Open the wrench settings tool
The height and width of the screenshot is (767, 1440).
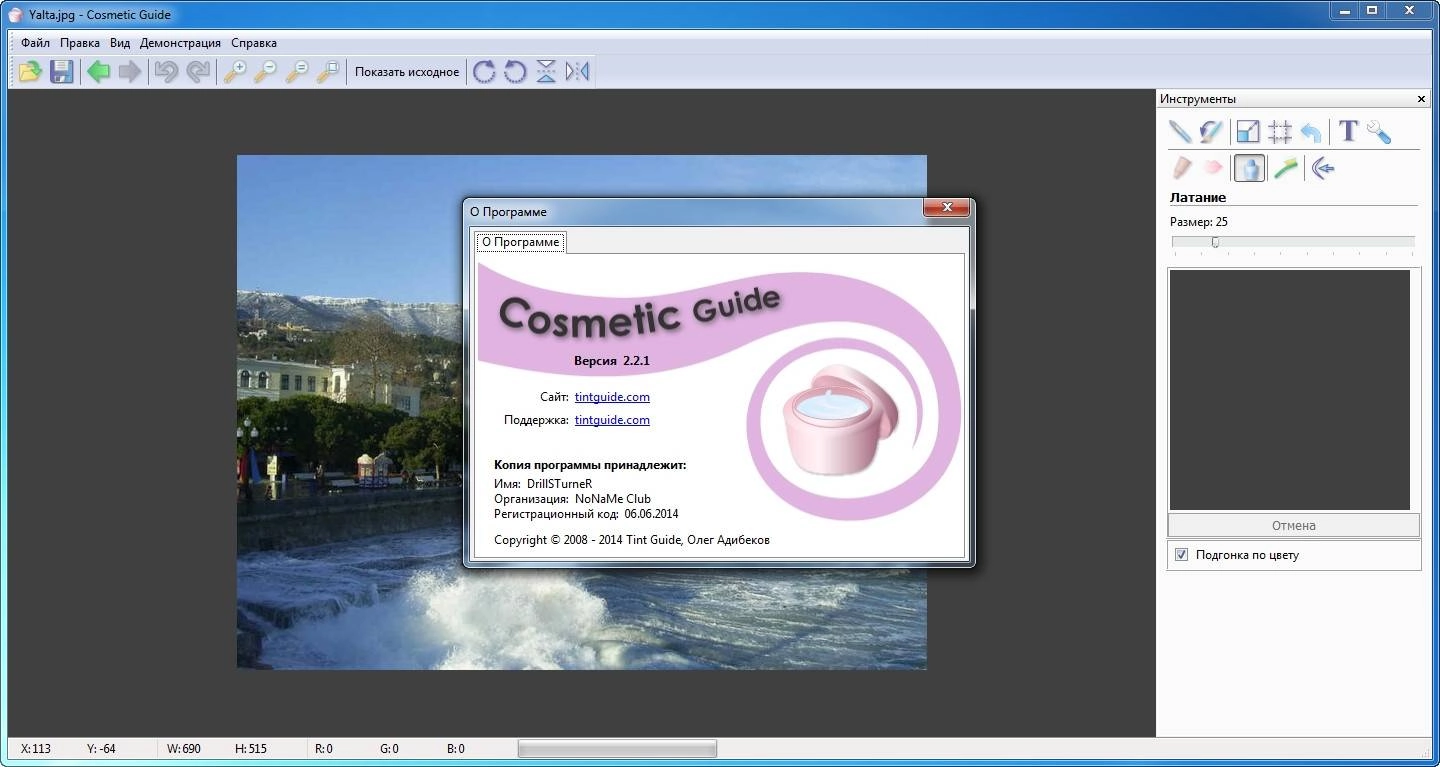pyautogui.click(x=1379, y=132)
